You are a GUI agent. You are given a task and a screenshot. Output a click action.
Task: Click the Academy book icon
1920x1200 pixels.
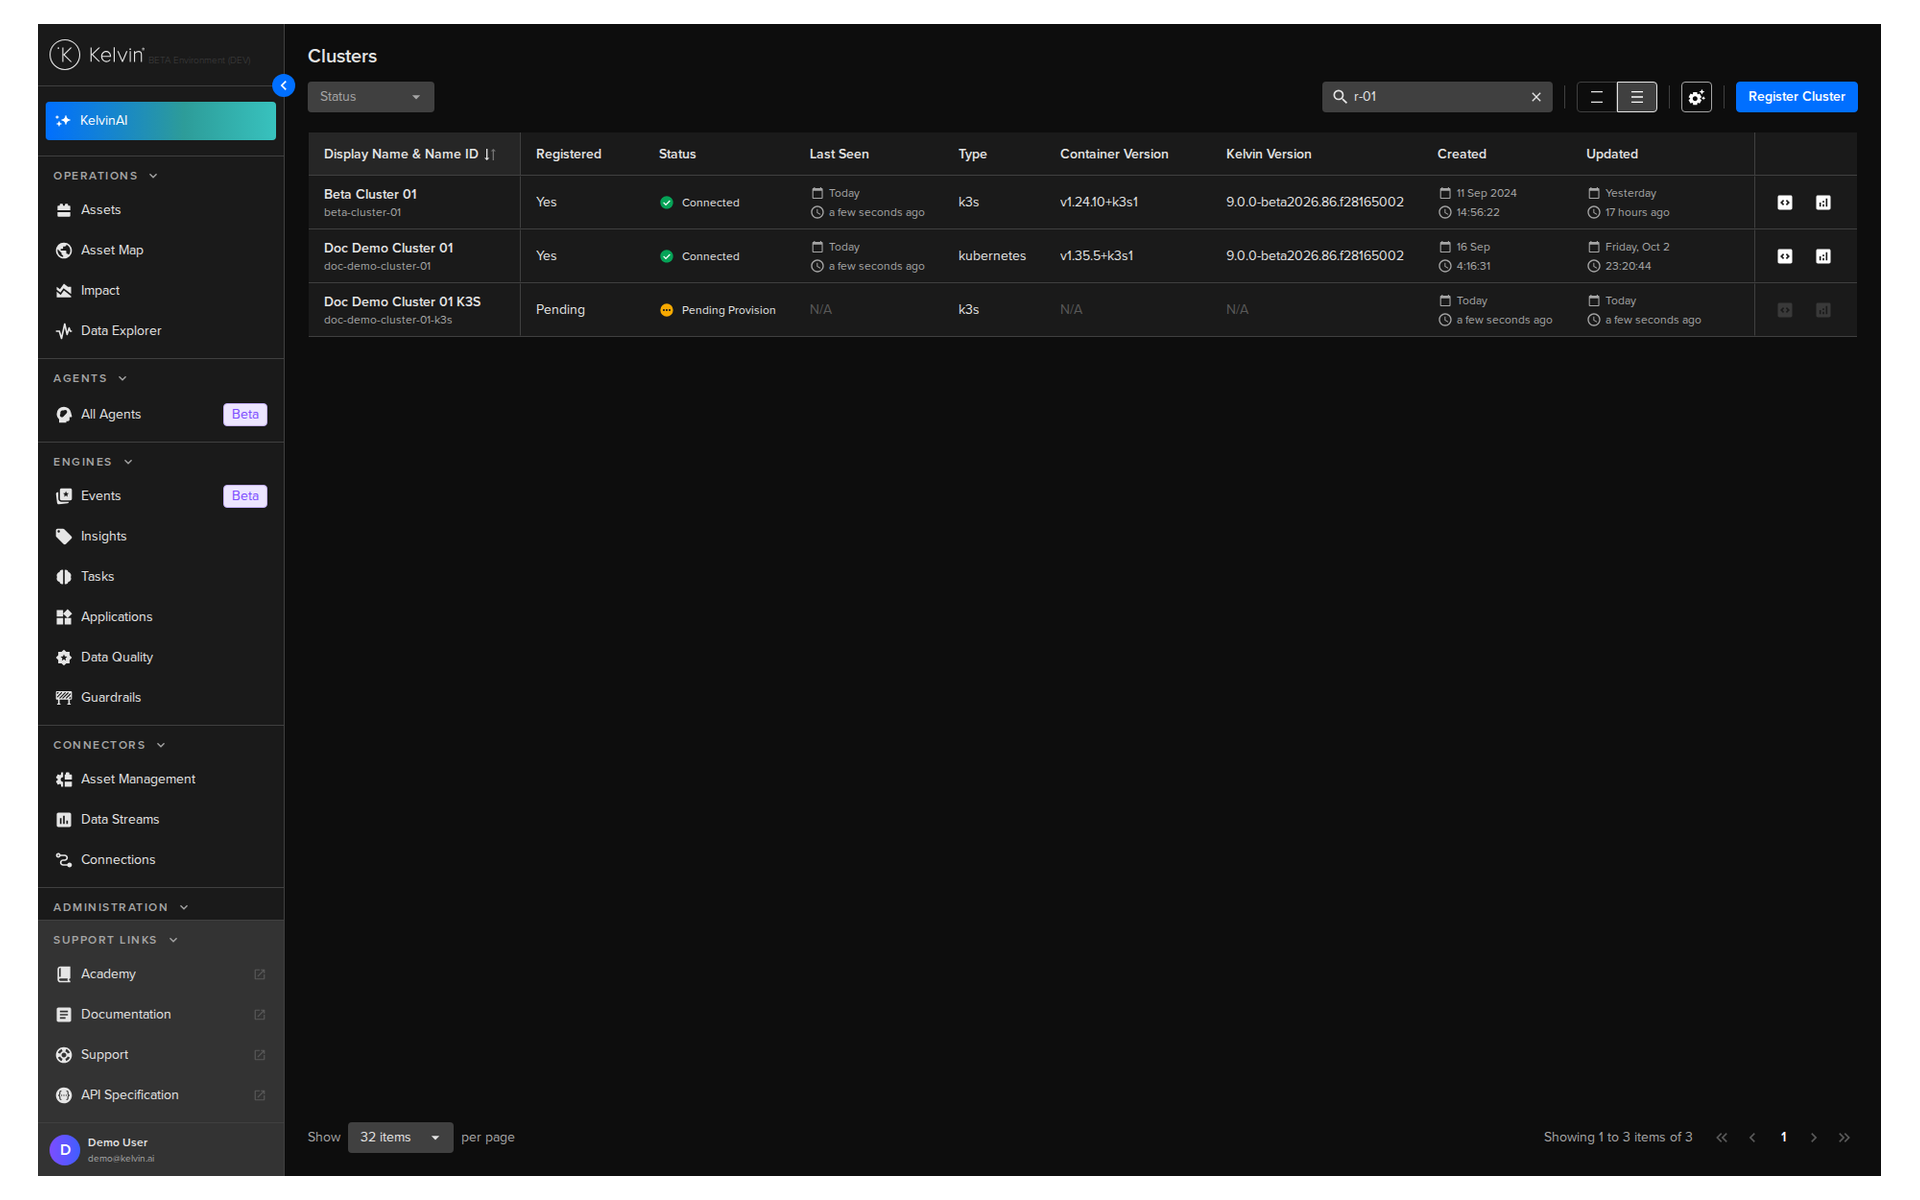[x=64, y=974]
